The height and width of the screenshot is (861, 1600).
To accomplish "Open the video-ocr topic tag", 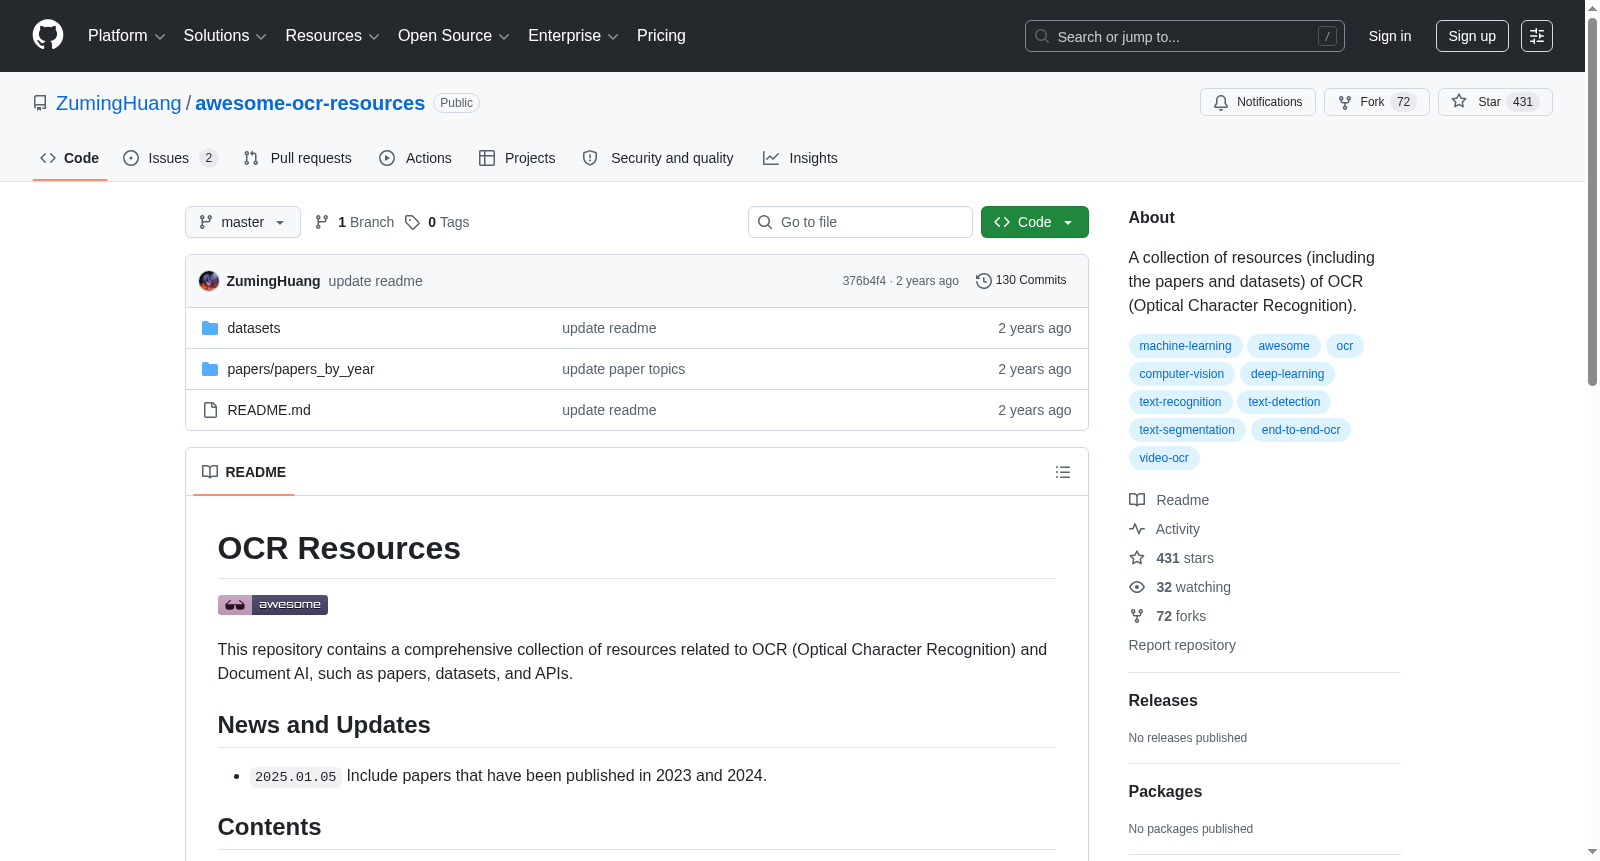I will (1164, 458).
